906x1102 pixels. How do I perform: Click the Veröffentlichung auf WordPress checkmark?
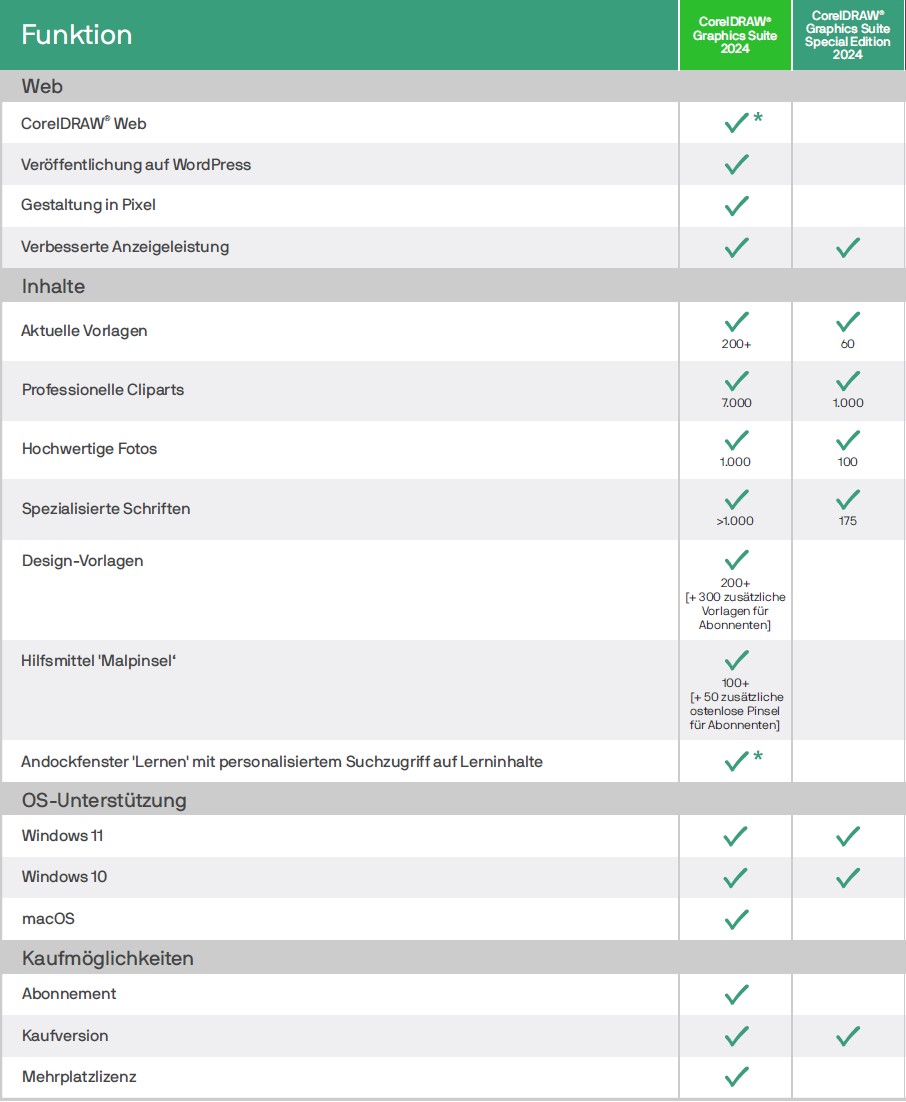pos(737,164)
